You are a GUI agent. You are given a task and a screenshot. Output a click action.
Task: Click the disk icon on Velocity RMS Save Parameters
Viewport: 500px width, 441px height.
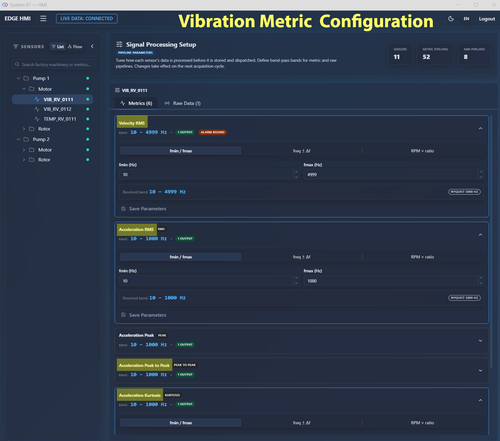click(x=123, y=209)
